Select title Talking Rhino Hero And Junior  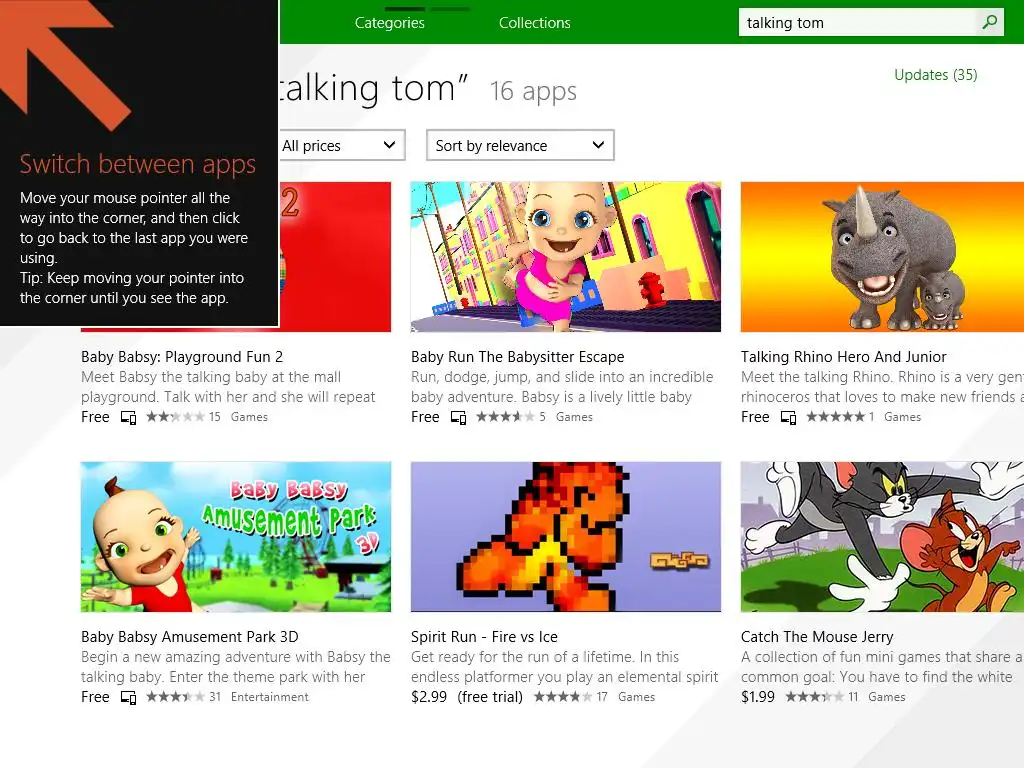tap(843, 357)
